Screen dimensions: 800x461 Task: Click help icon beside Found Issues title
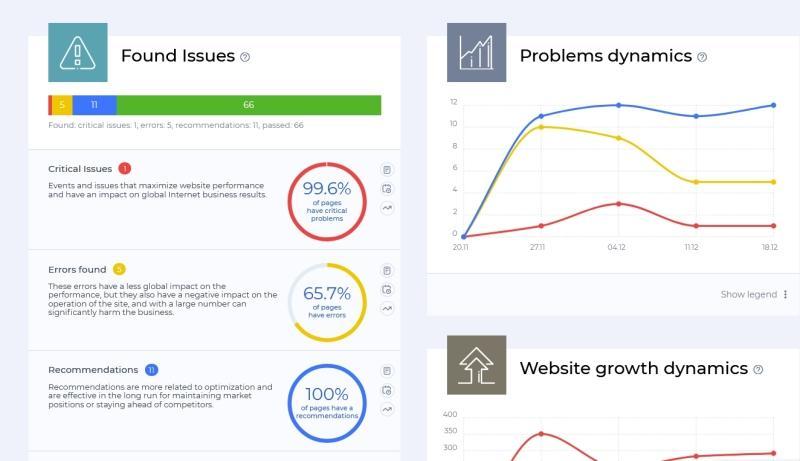tap(245, 57)
